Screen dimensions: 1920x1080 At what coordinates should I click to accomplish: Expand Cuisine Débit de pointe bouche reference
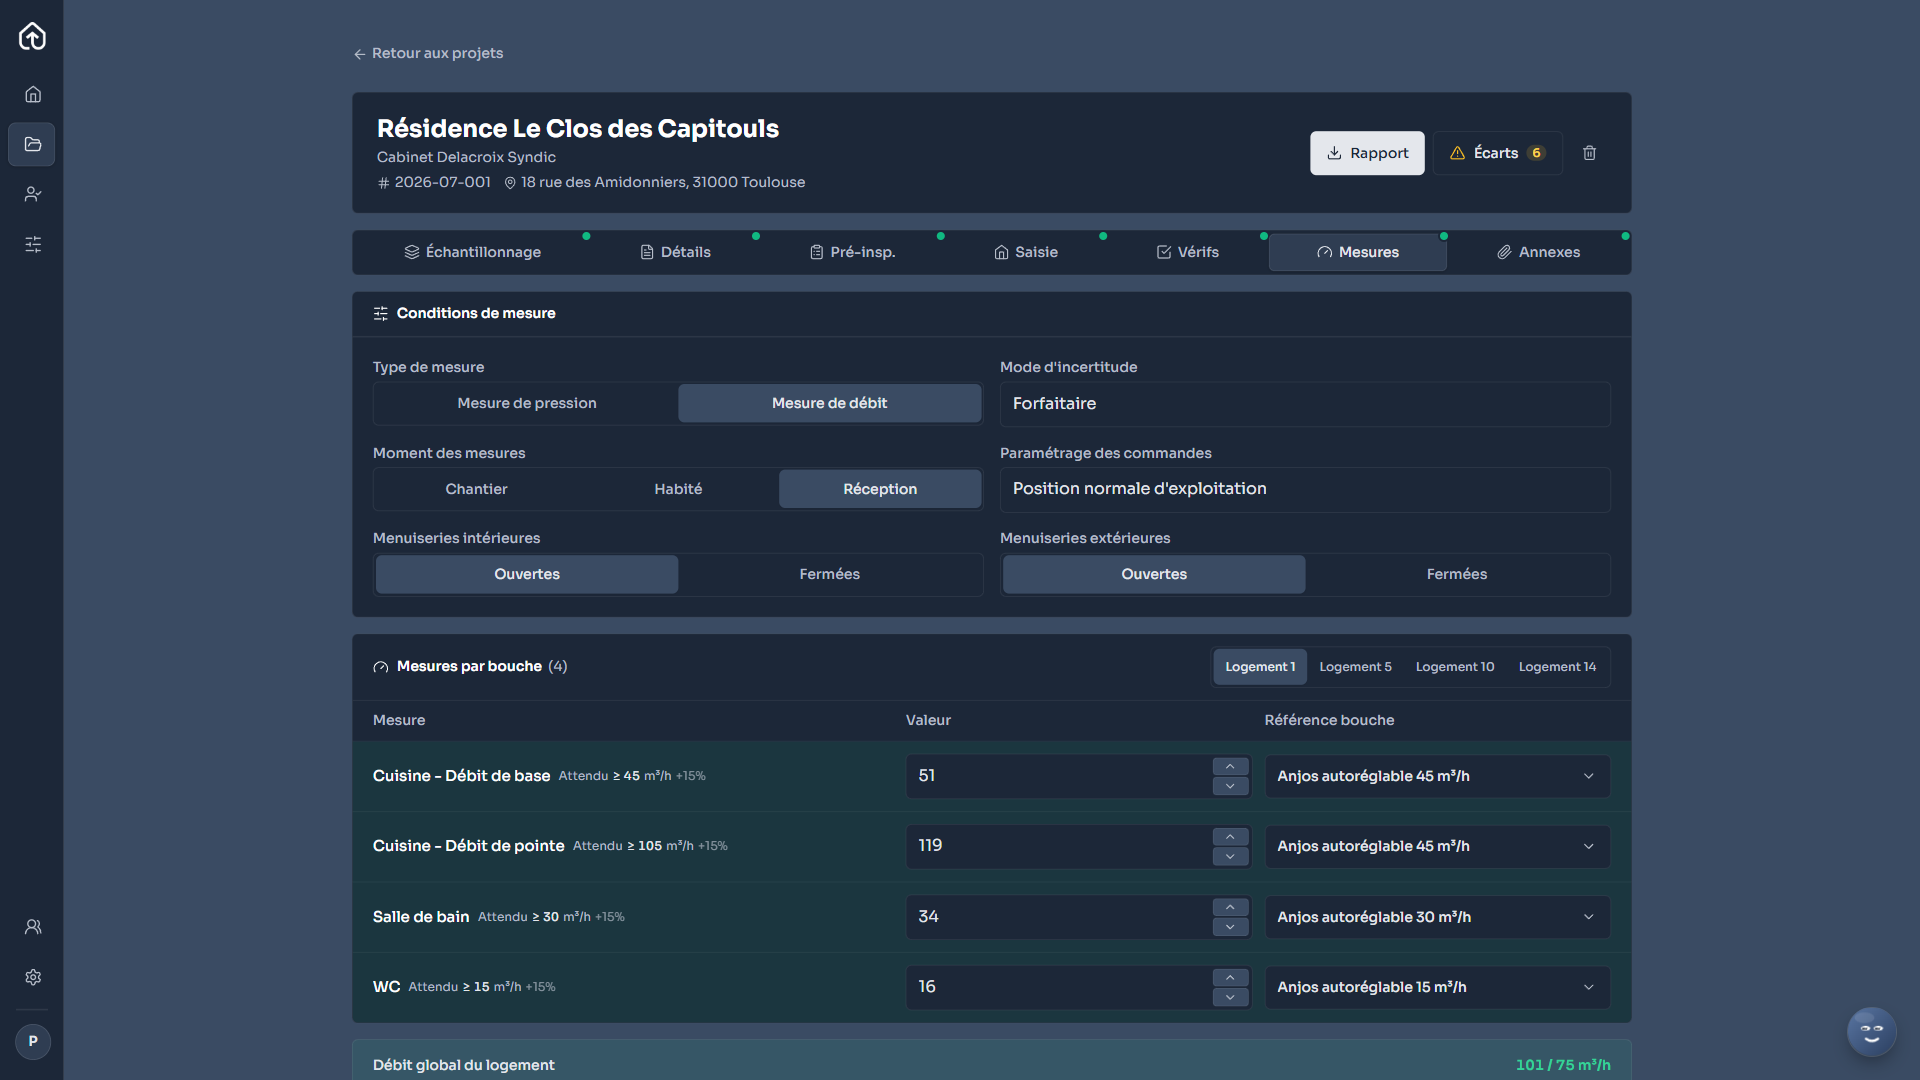coord(1437,847)
